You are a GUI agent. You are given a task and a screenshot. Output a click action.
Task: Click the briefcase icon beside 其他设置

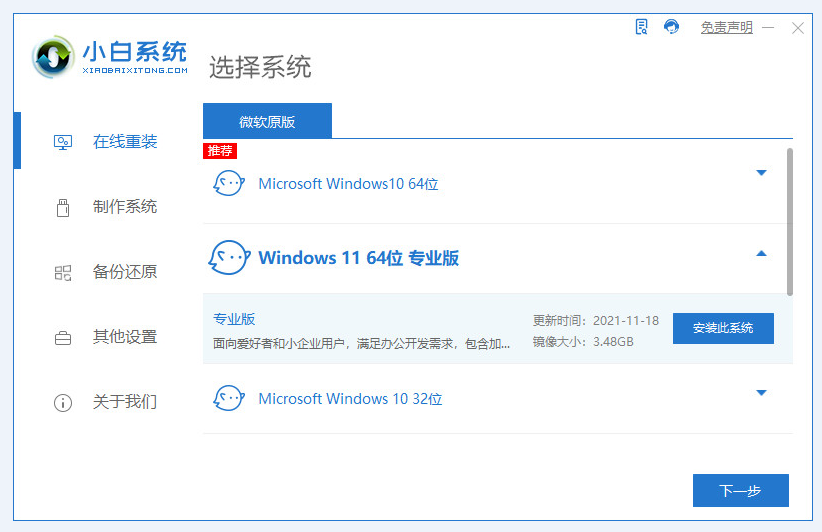[62, 338]
